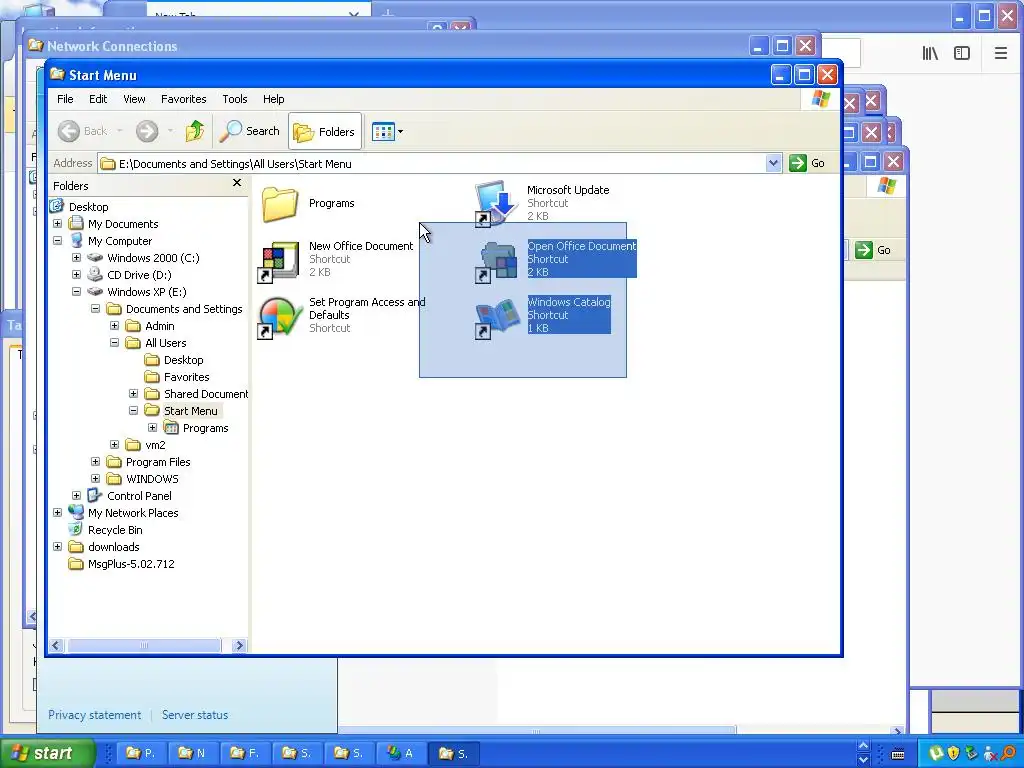
Task: Click left arrow of folder tree scrollbar
Action: 56,646
